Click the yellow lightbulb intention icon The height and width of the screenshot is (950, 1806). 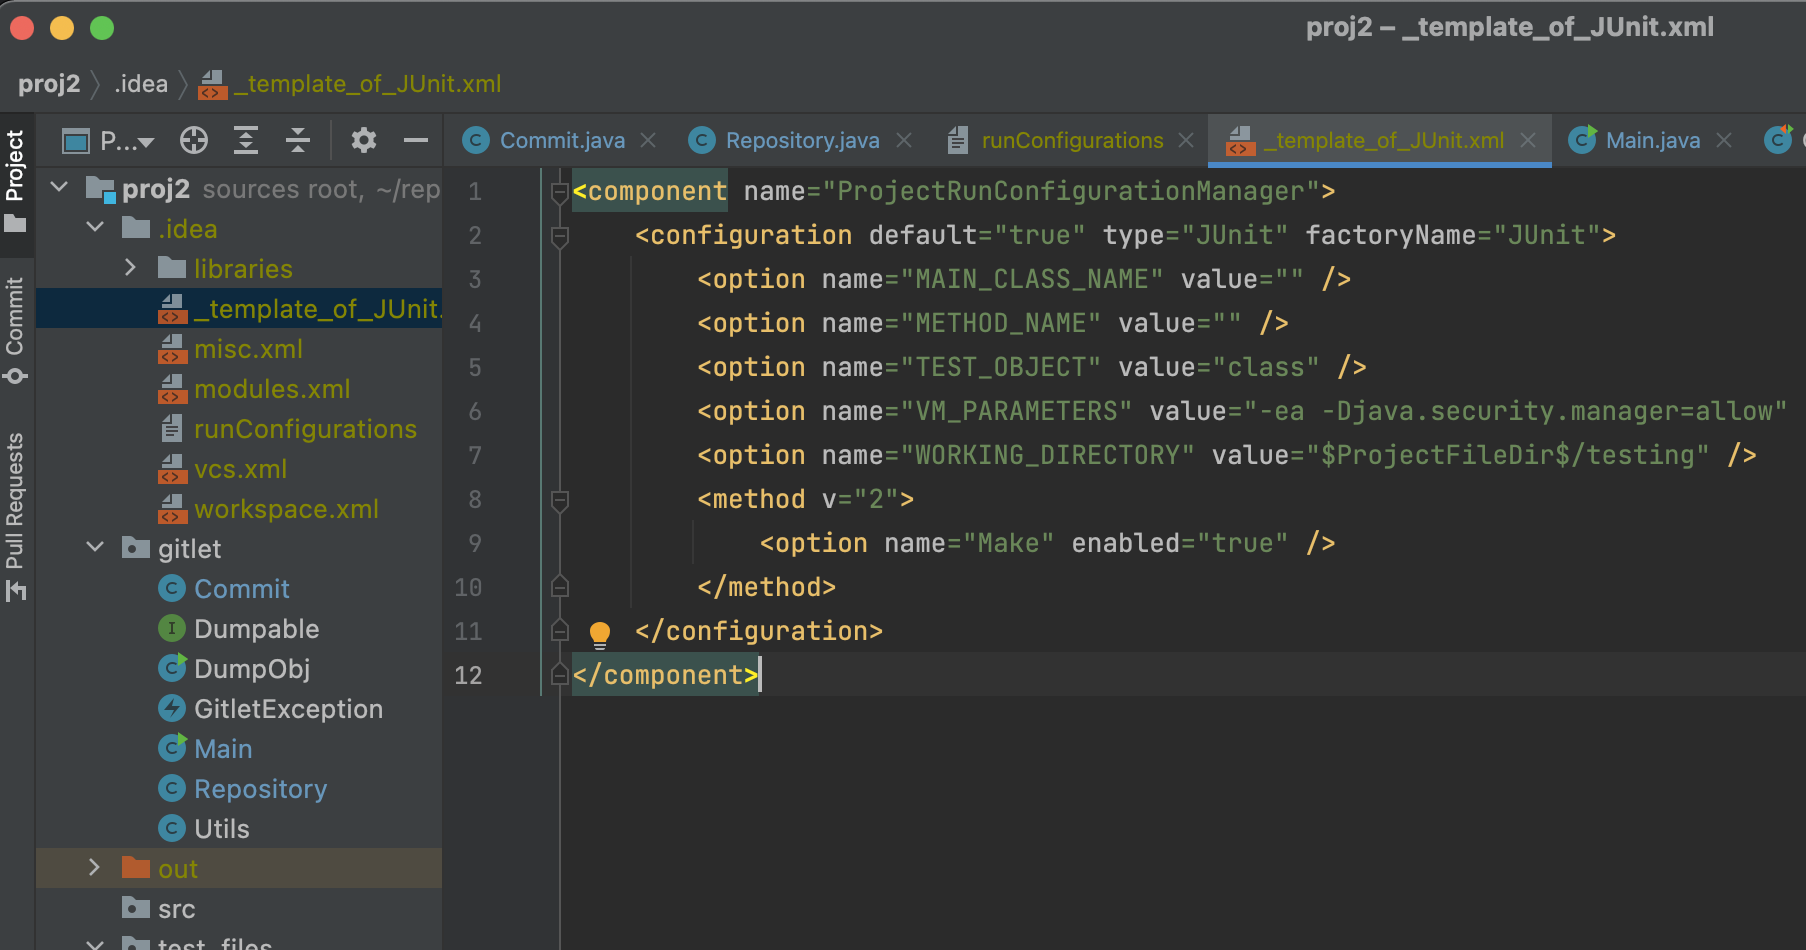pyautogui.click(x=600, y=633)
